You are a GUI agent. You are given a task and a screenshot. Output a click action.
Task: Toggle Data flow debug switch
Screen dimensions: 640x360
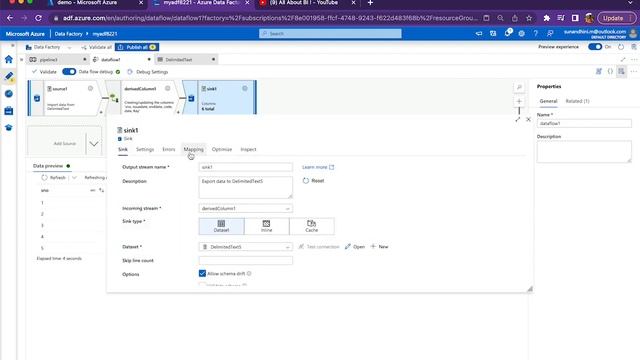(69, 71)
